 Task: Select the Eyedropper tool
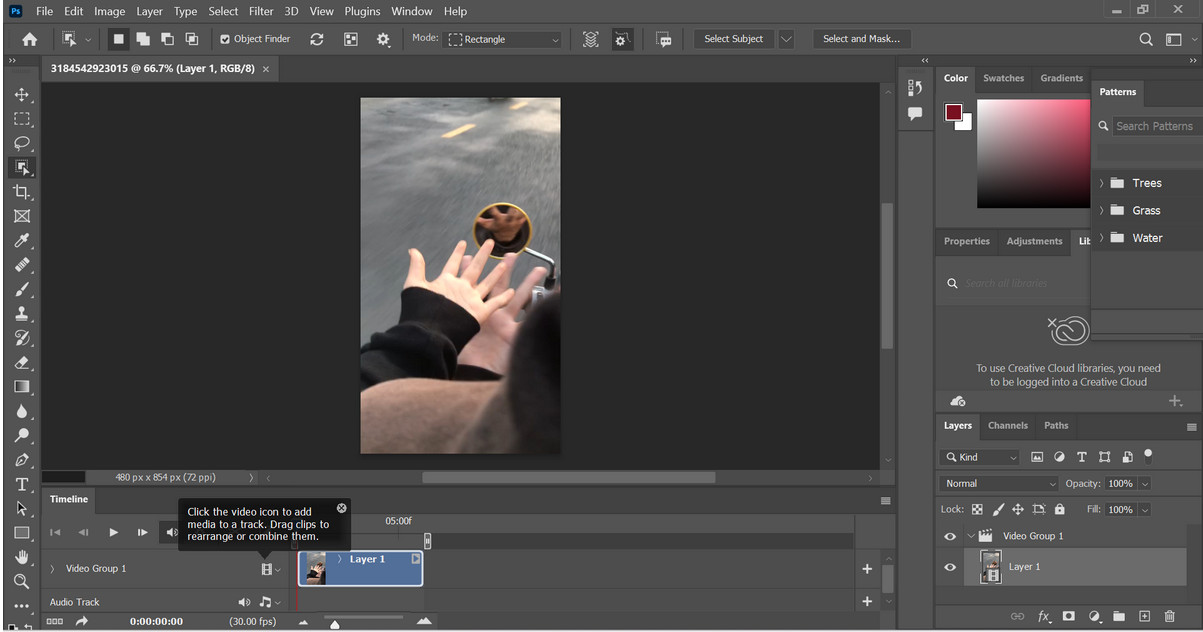[21, 241]
